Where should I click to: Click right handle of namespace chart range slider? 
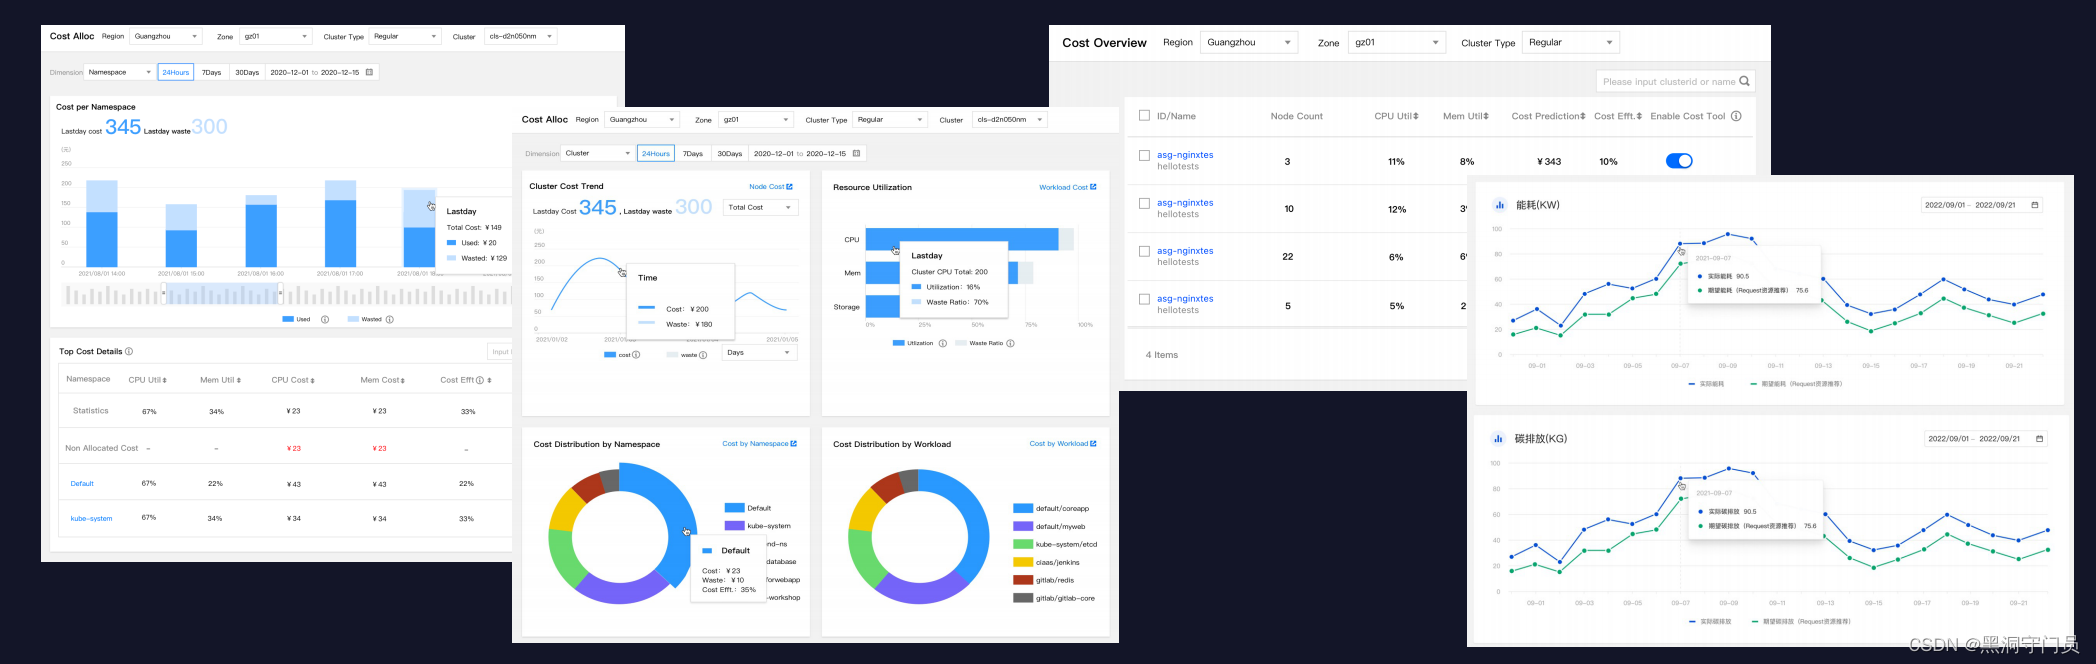pos(281,293)
